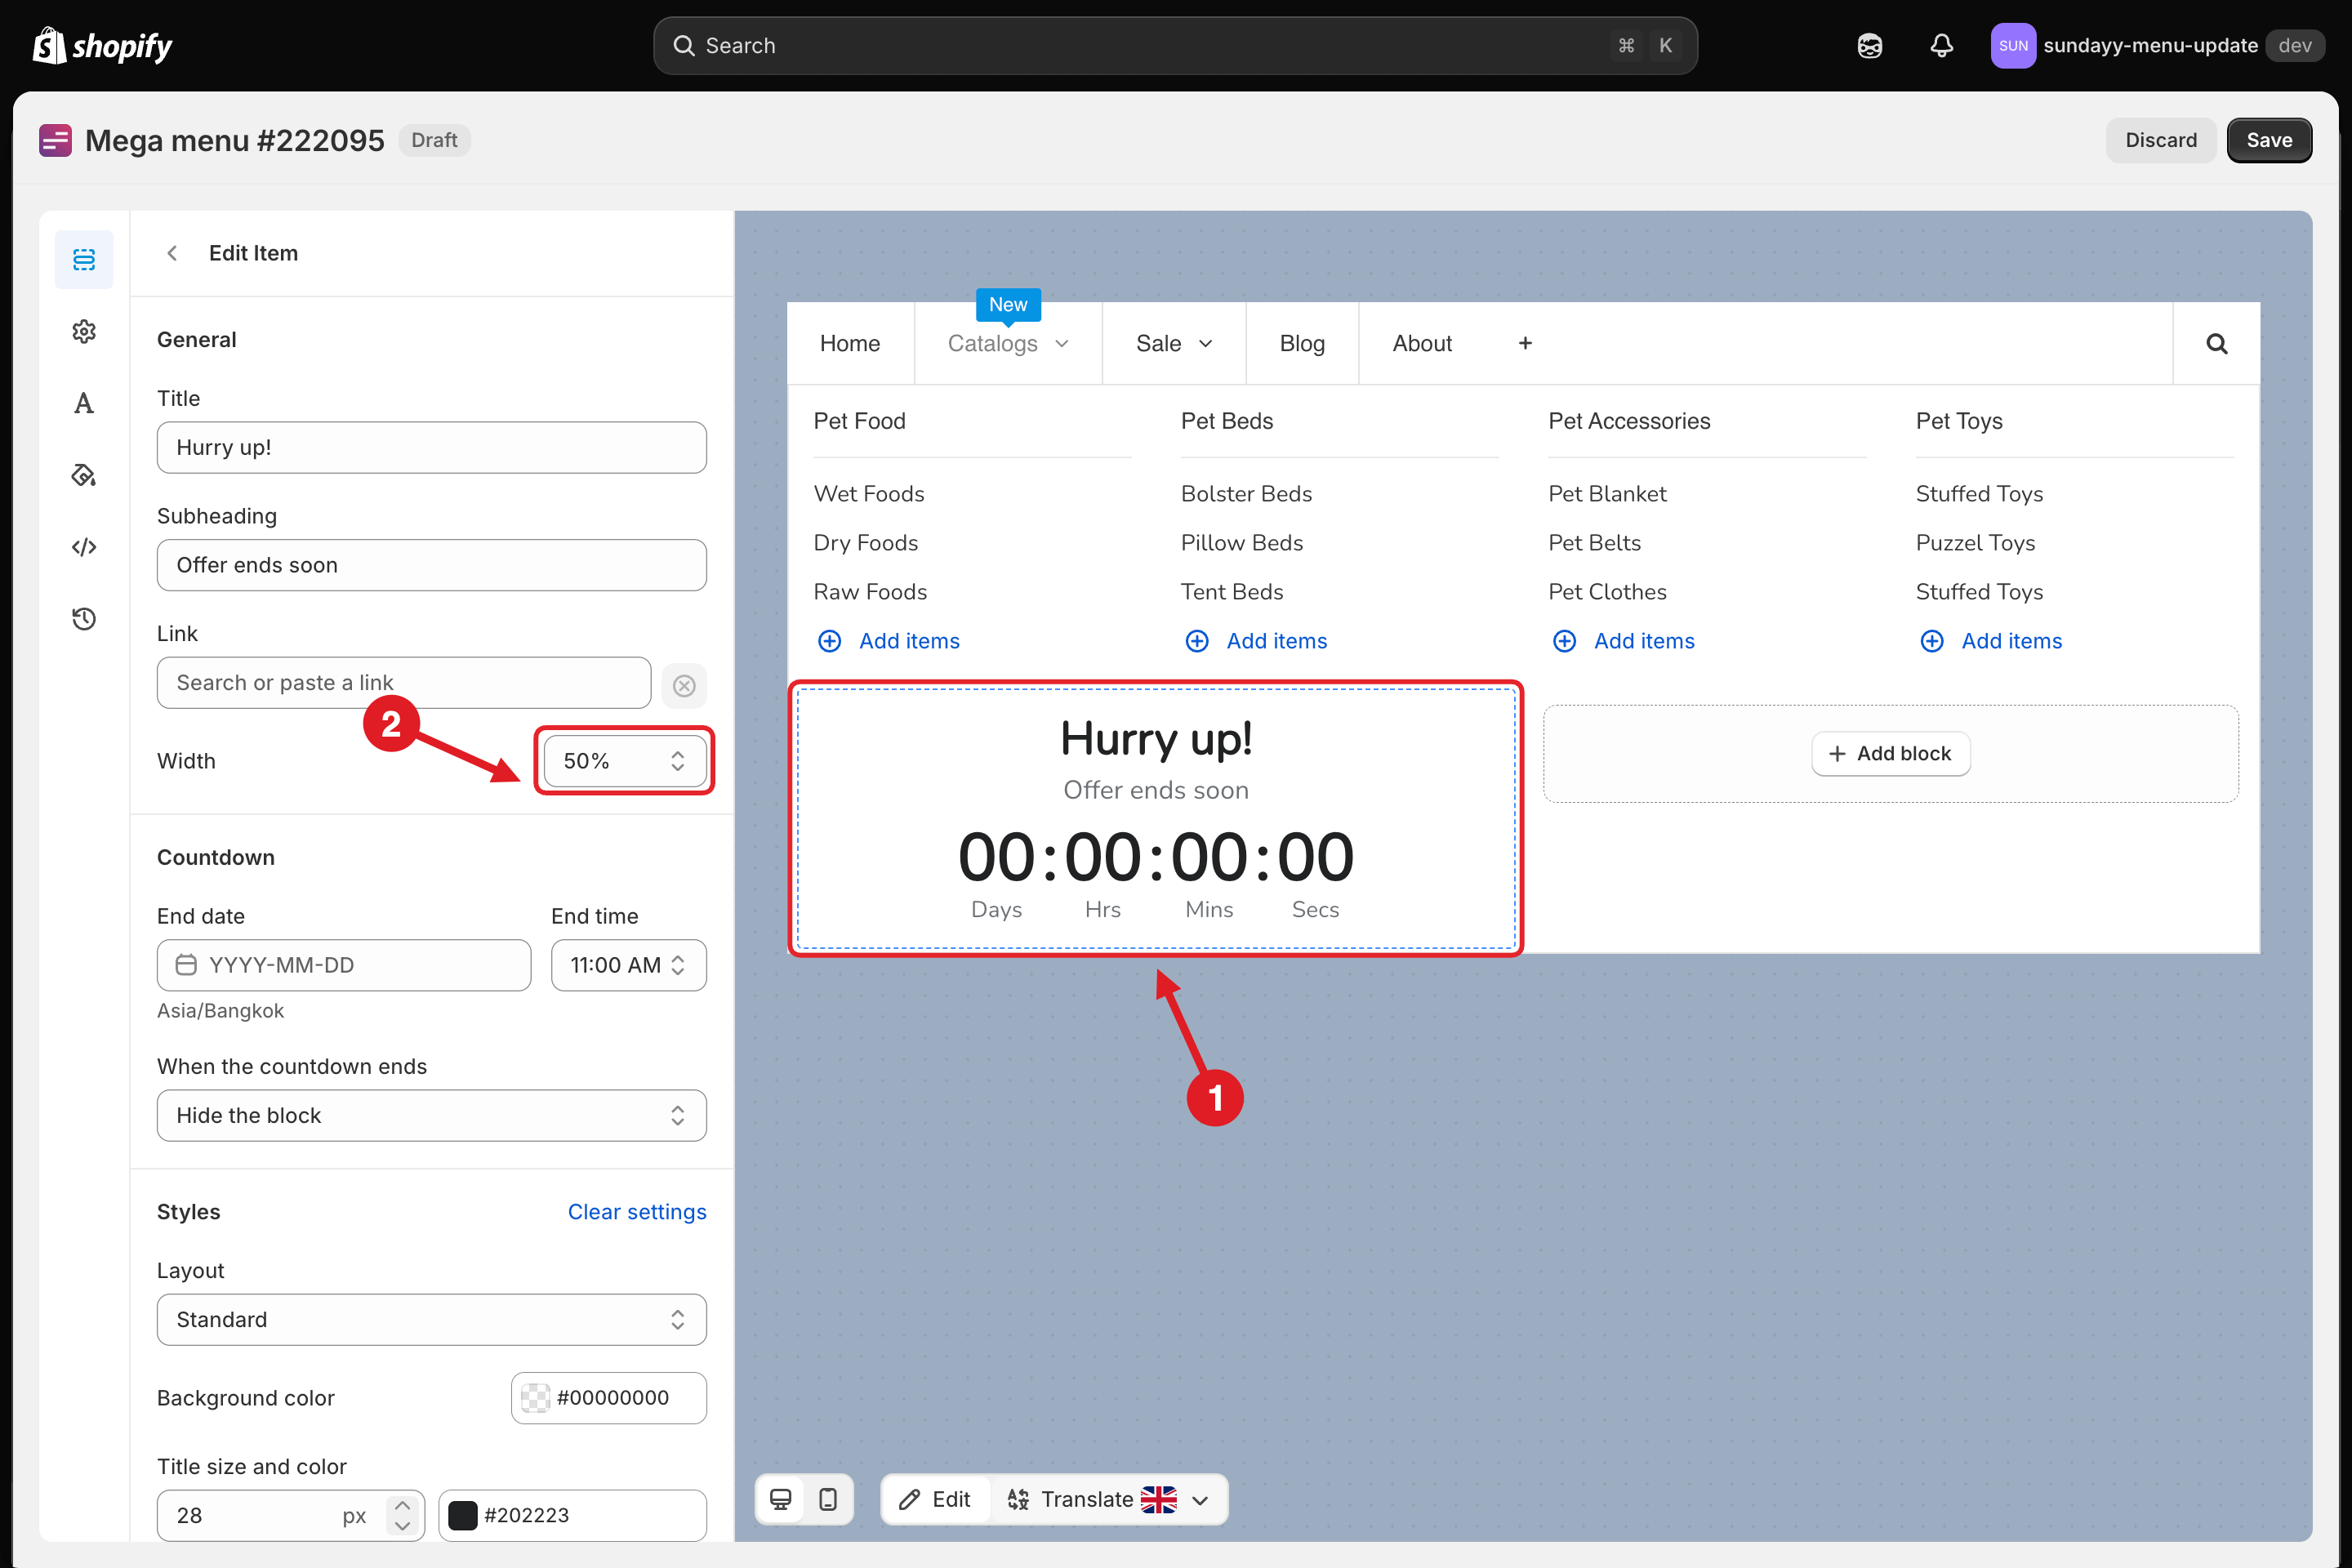The width and height of the screenshot is (2352, 1568).
Task: Open the typography 'A' sidebar icon
Action: pyautogui.click(x=84, y=403)
